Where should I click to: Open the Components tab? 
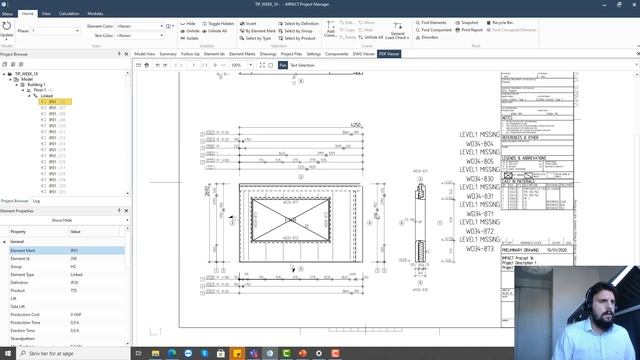337,54
